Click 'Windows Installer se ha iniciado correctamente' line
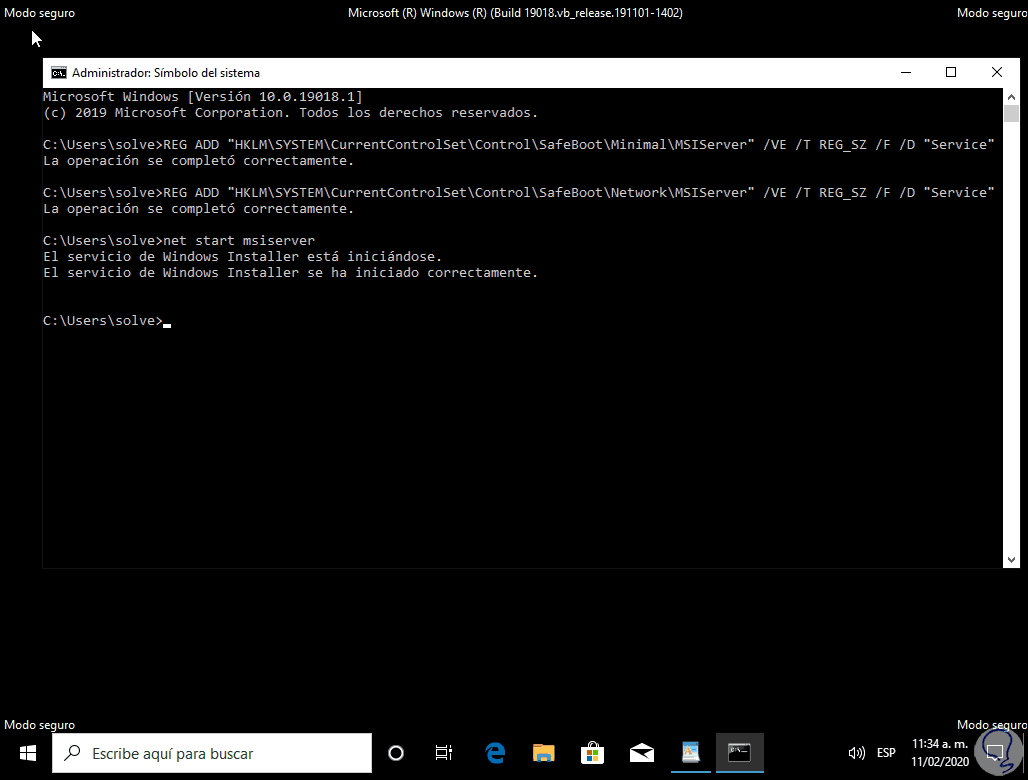 (290, 273)
